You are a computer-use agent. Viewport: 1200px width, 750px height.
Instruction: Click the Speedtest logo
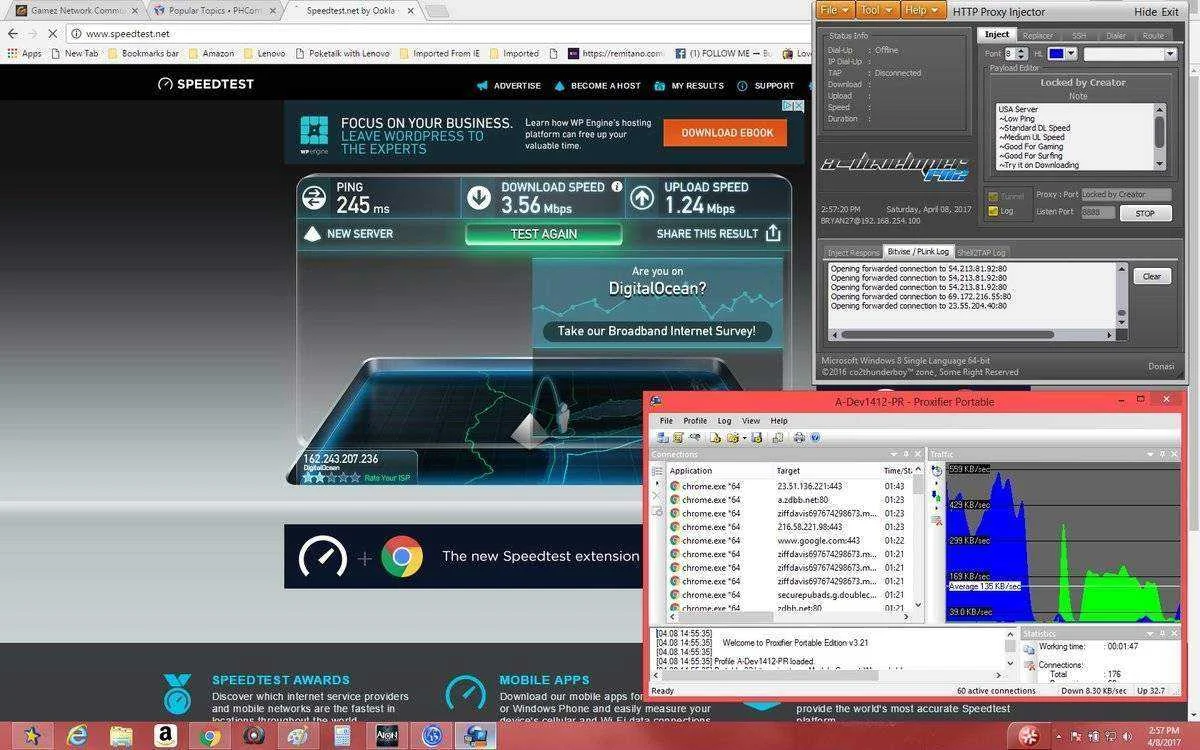206,85
